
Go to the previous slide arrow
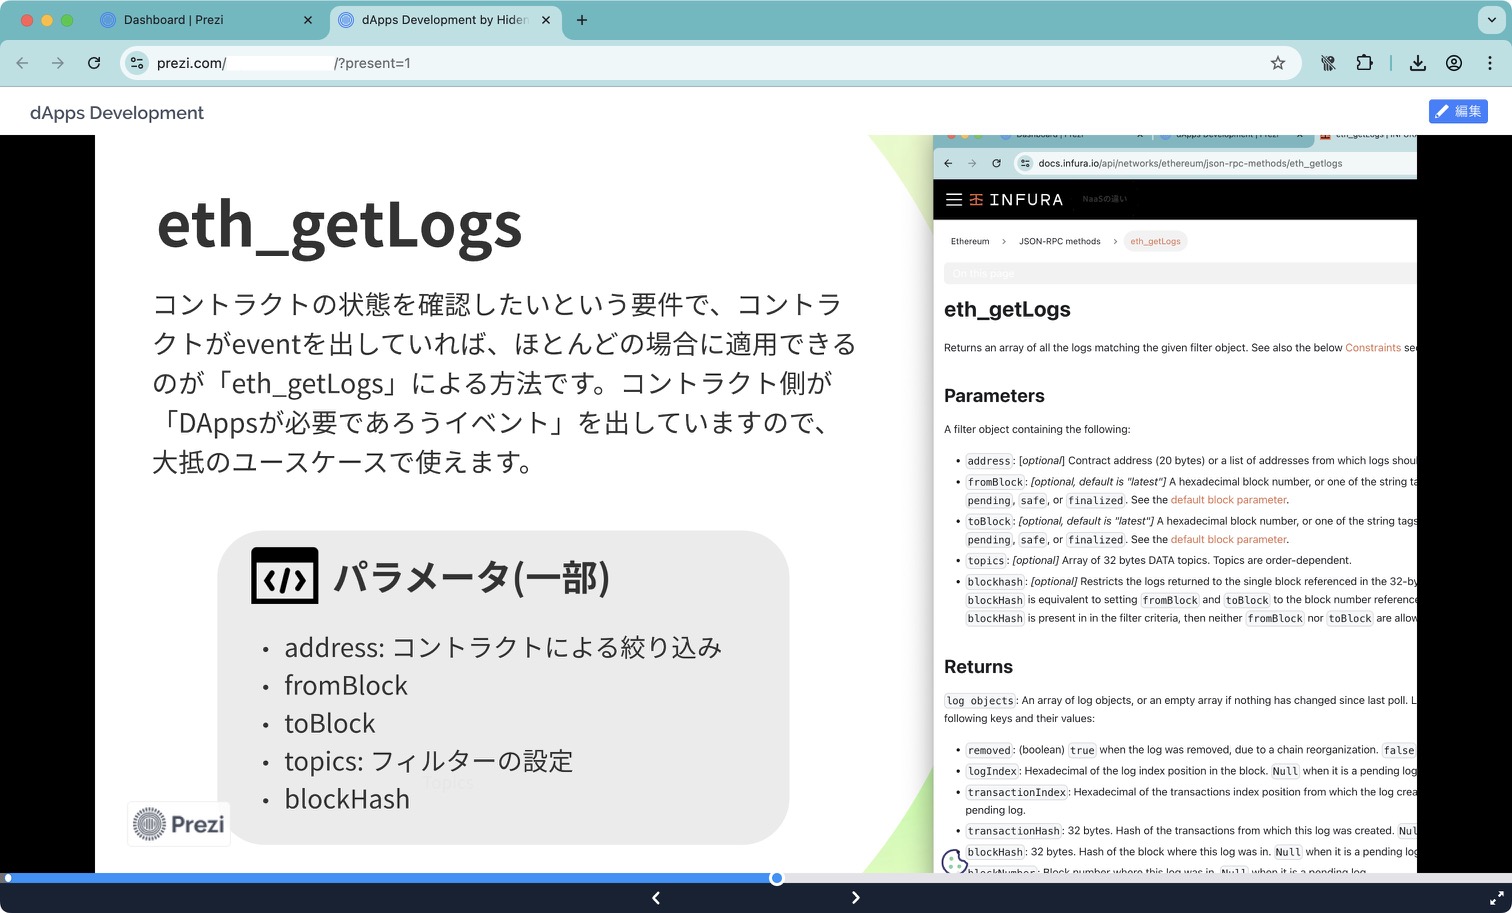coord(656,897)
